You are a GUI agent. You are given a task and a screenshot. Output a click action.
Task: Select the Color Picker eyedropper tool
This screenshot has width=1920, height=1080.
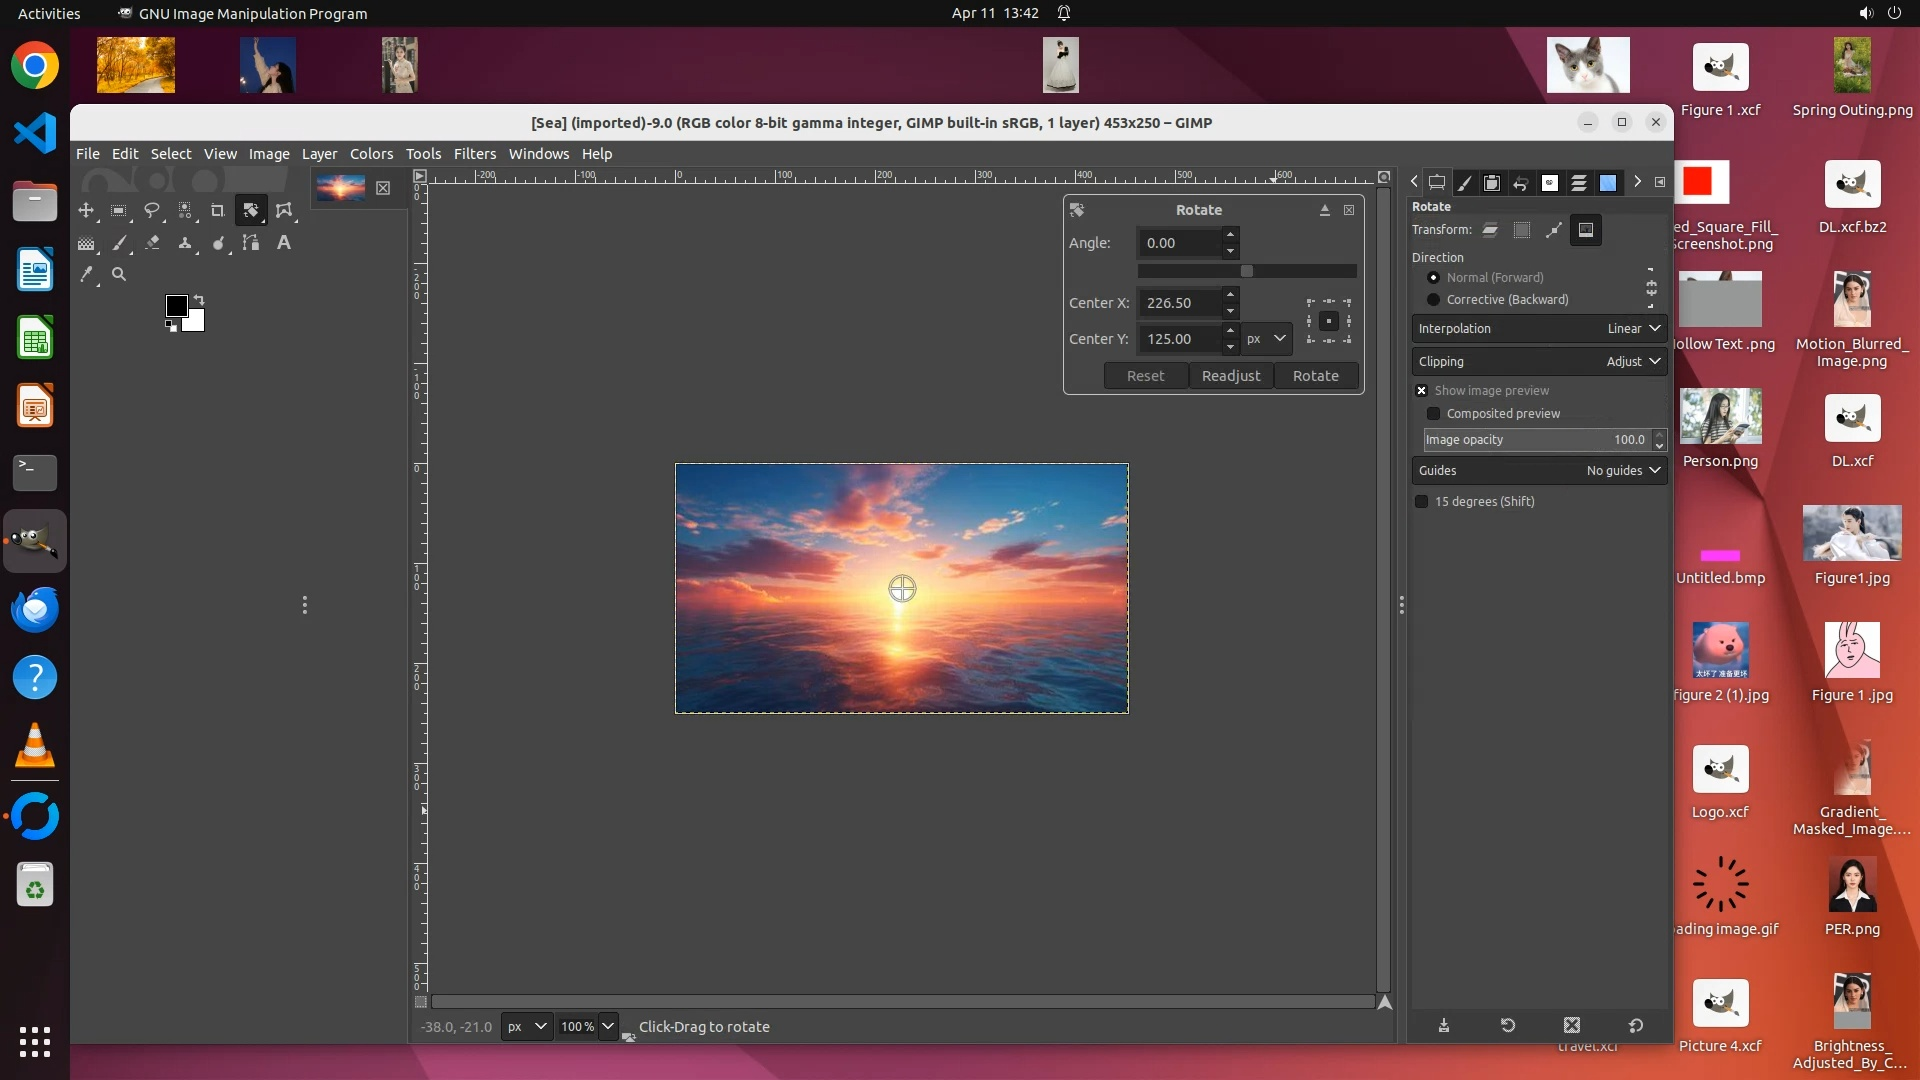click(x=87, y=274)
